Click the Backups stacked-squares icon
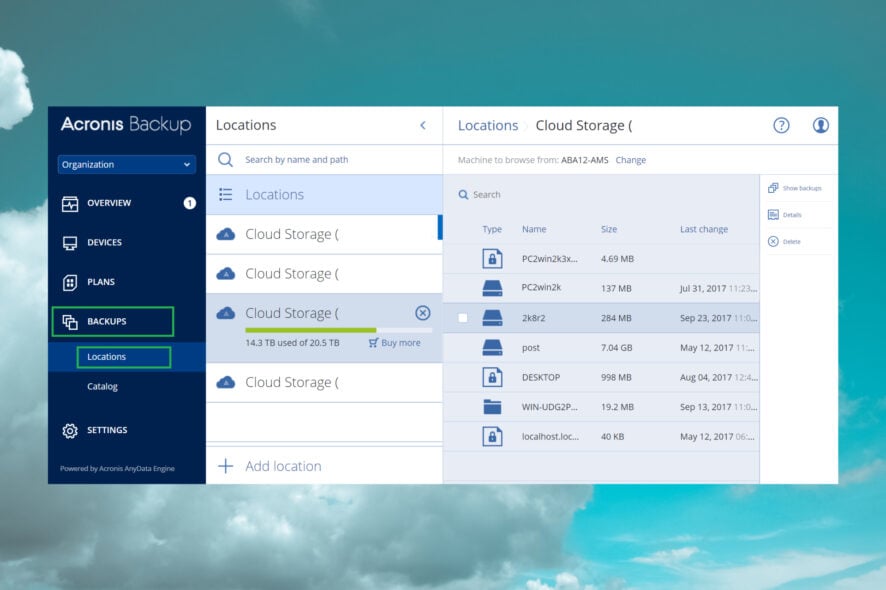Screen dimensions: 886x590 point(70,322)
